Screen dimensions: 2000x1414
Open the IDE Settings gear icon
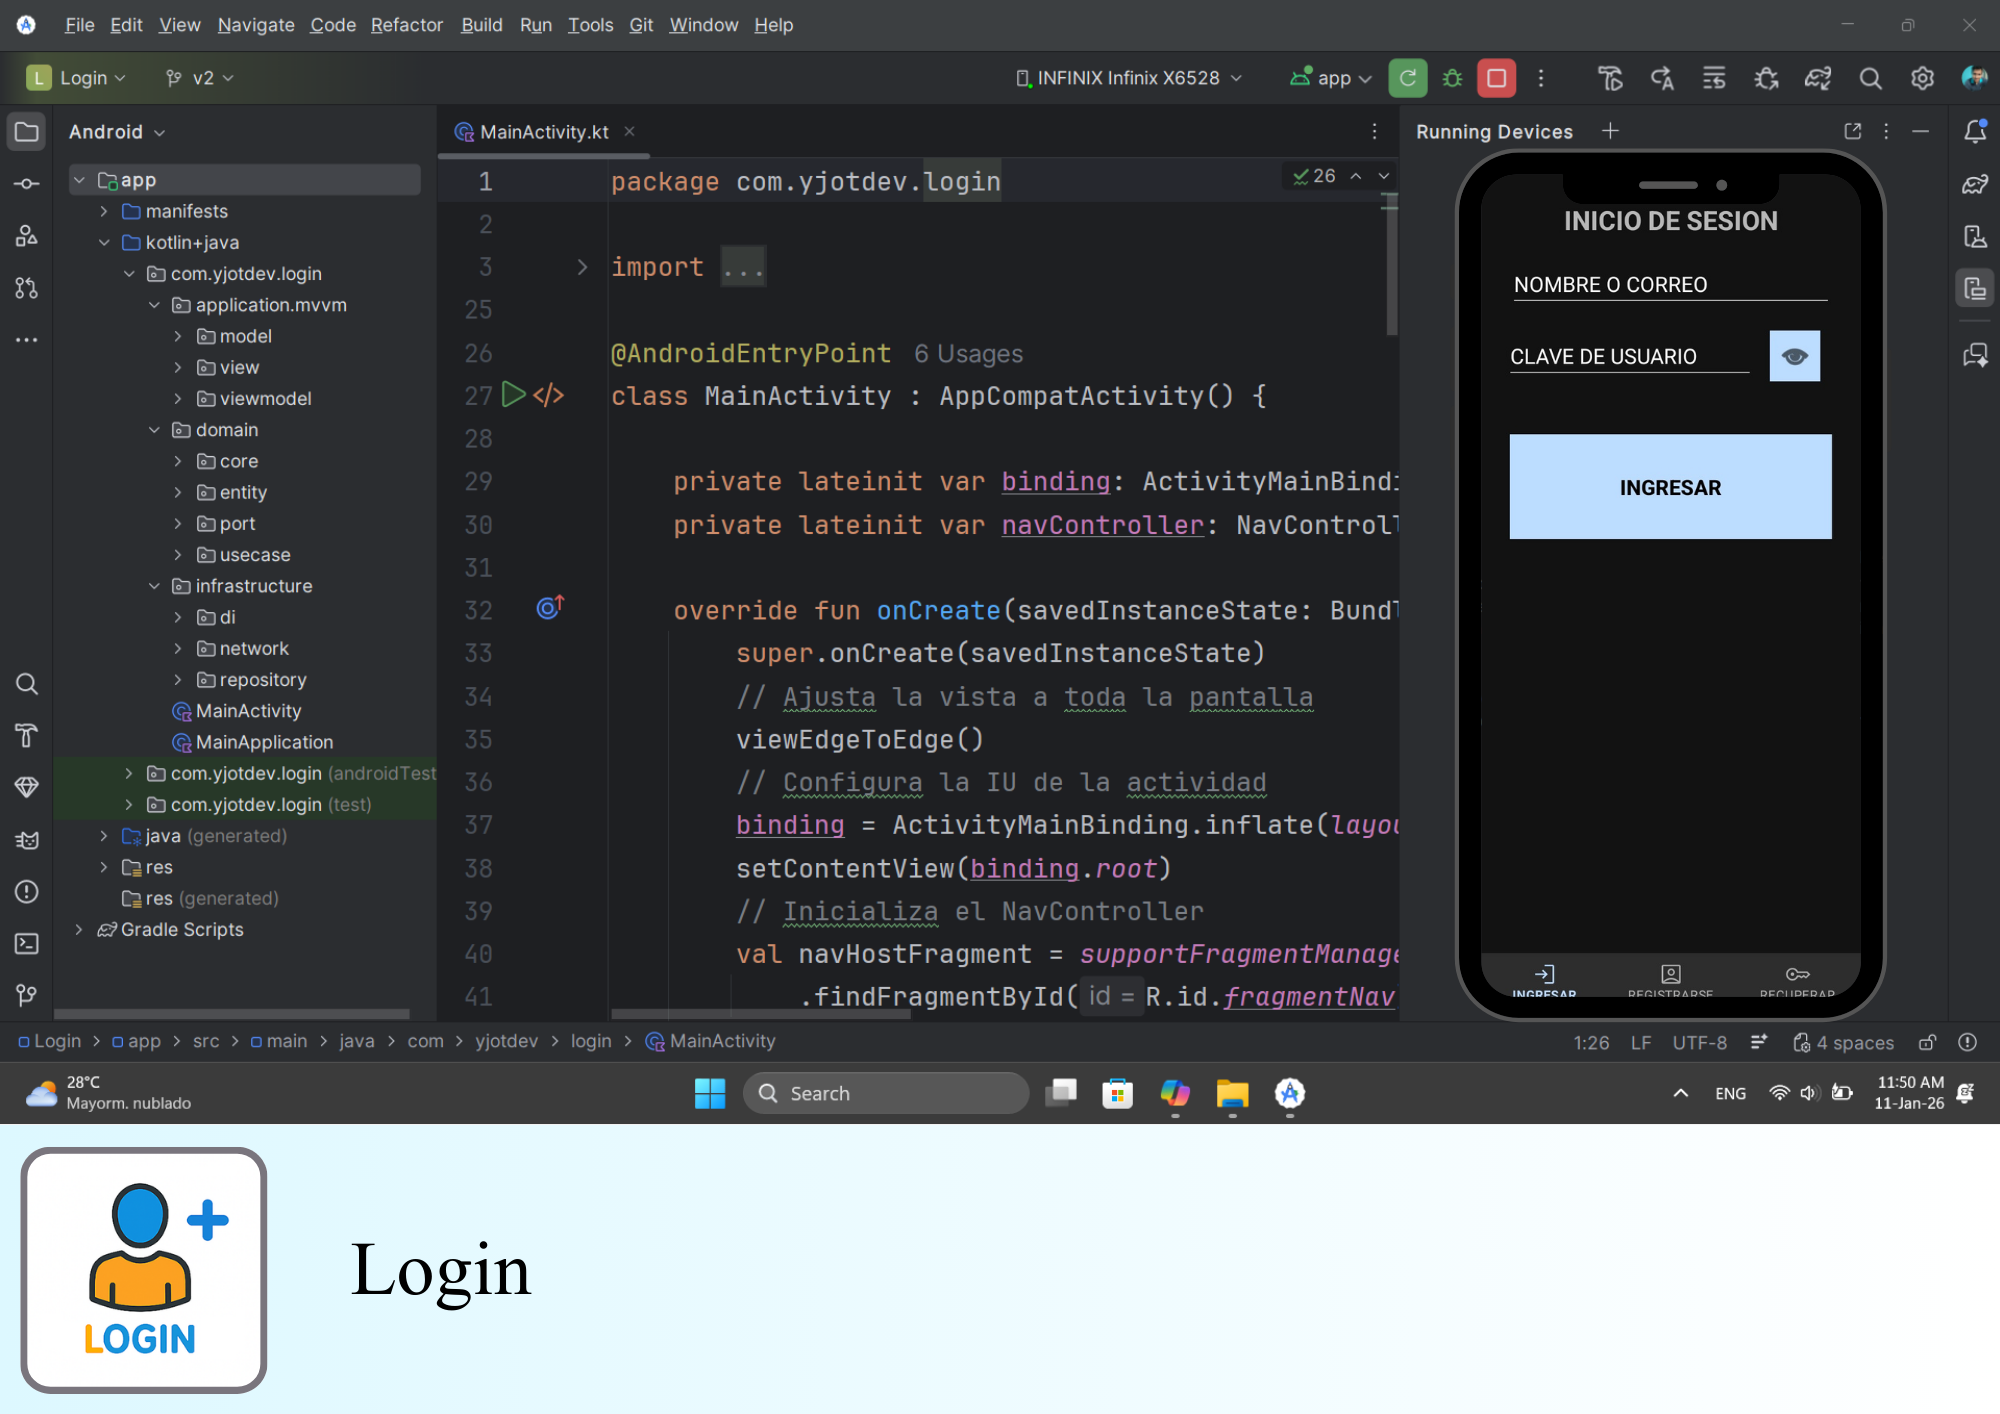1922,78
